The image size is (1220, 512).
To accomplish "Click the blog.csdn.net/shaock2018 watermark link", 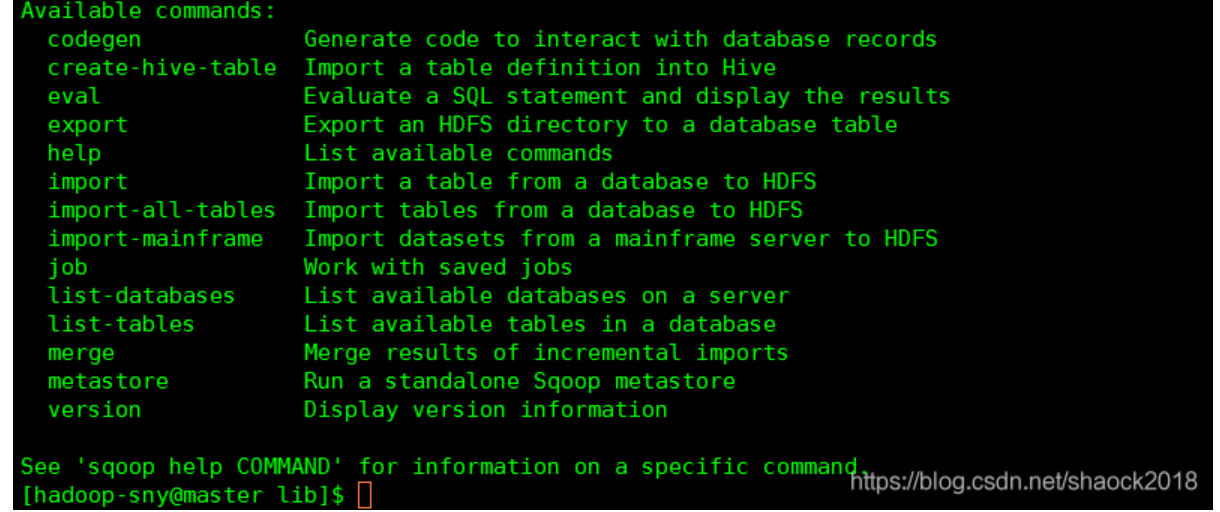I will point(1023,482).
